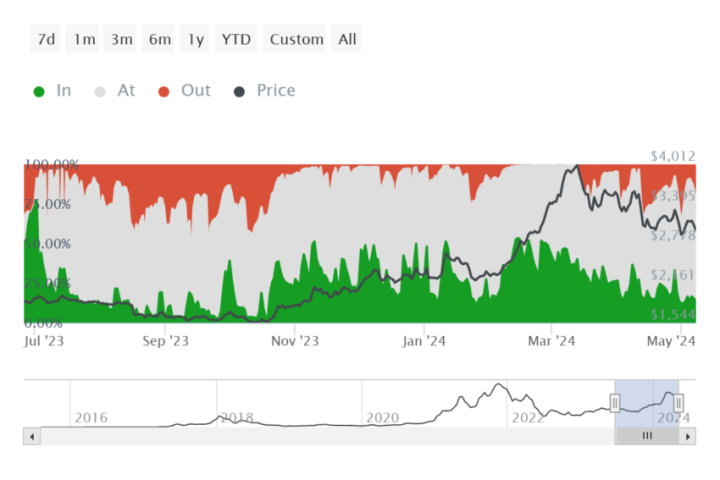Viewport: 720px width, 480px height.
Task: Show year-to-date with YTD
Action: [x=236, y=39]
